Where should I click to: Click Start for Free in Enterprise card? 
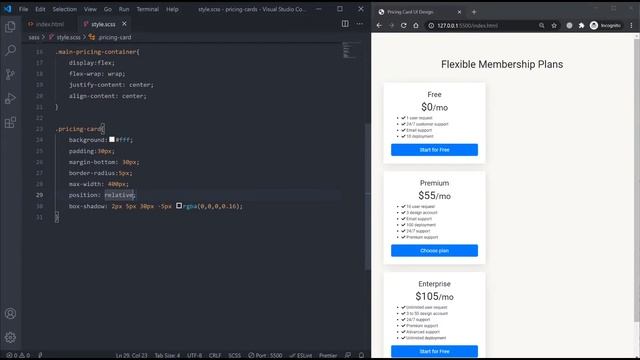[434, 351]
